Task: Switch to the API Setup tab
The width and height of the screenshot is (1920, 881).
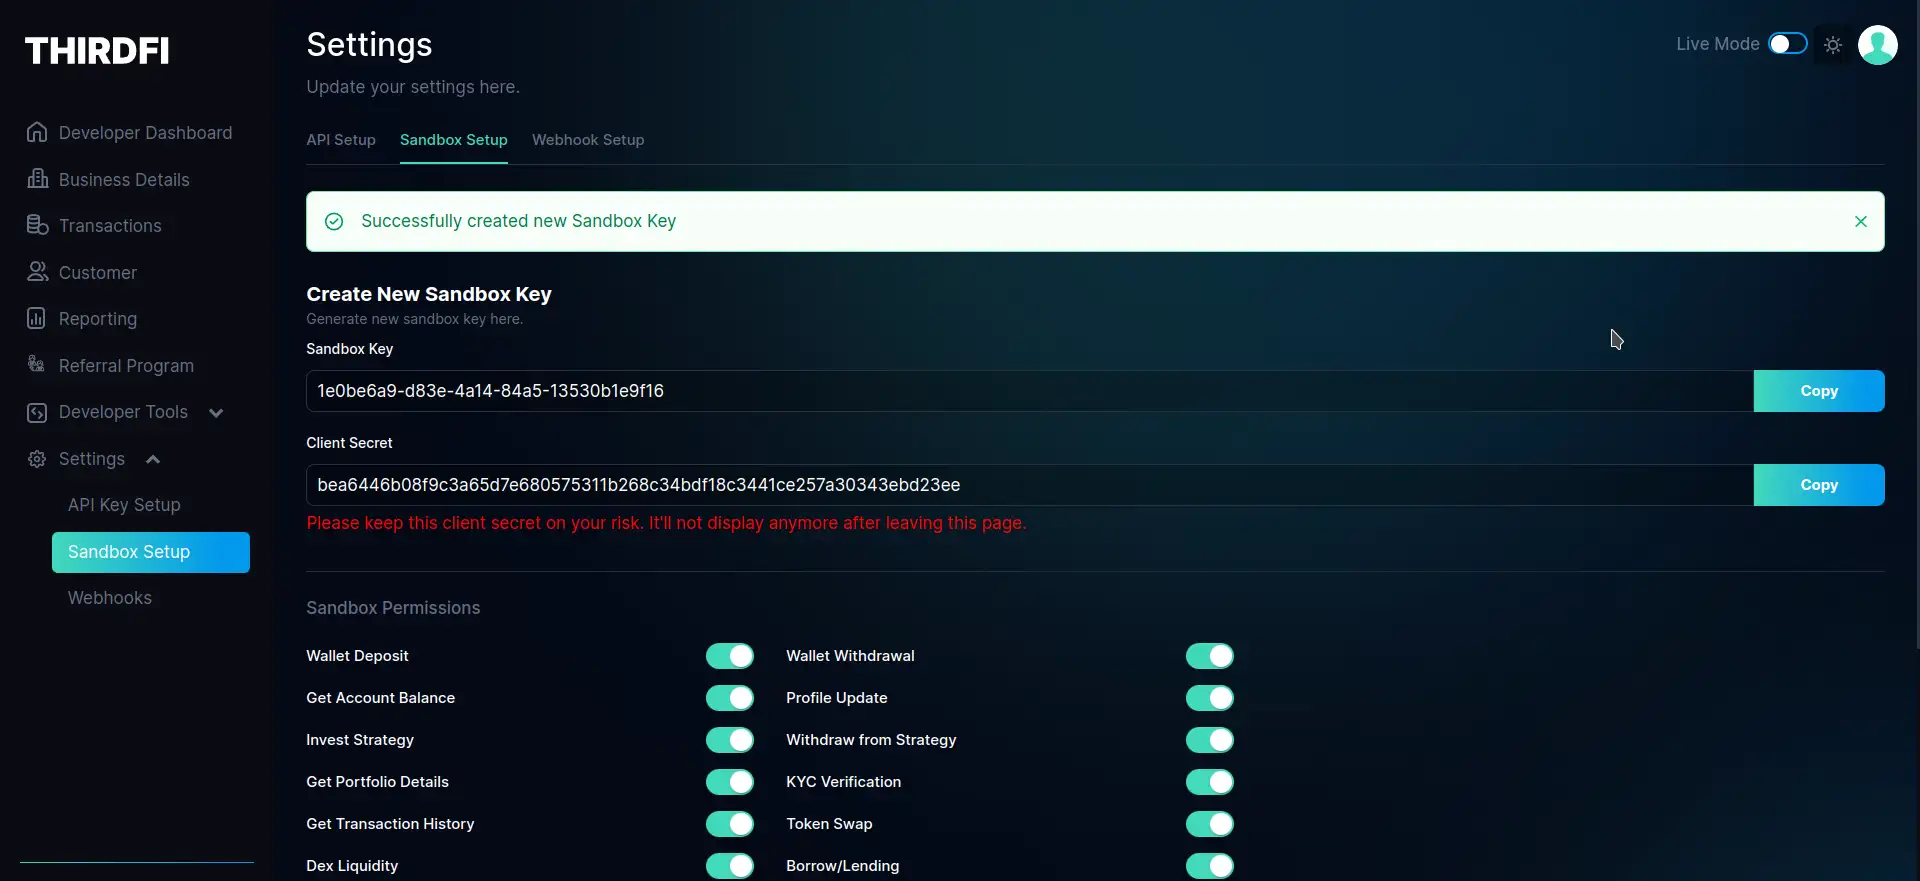Action: [340, 140]
